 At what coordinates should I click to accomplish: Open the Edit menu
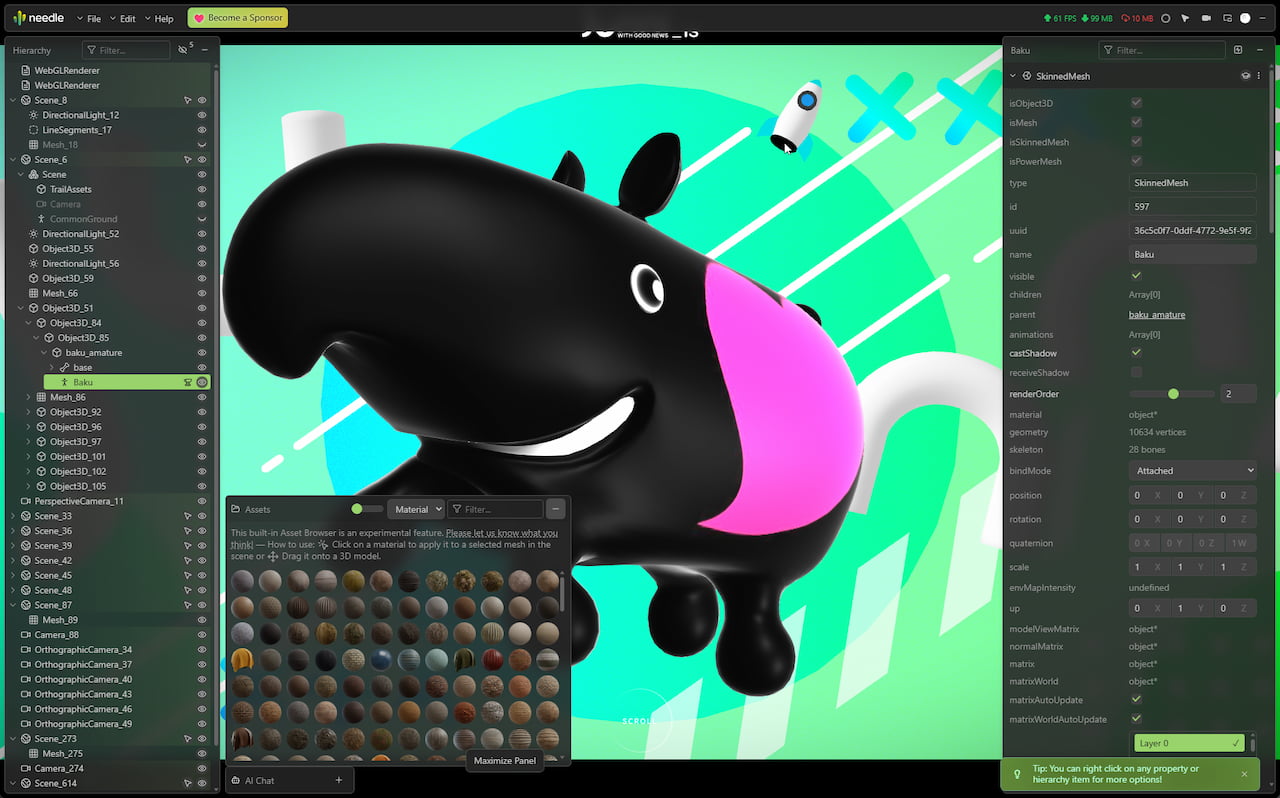click(127, 17)
